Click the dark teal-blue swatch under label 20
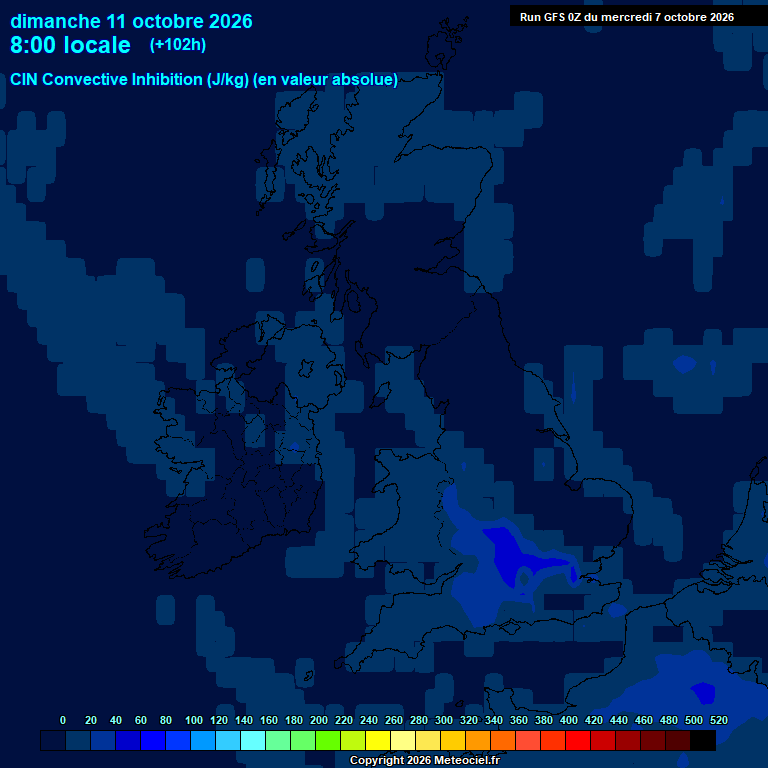 (x=78, y=740)
